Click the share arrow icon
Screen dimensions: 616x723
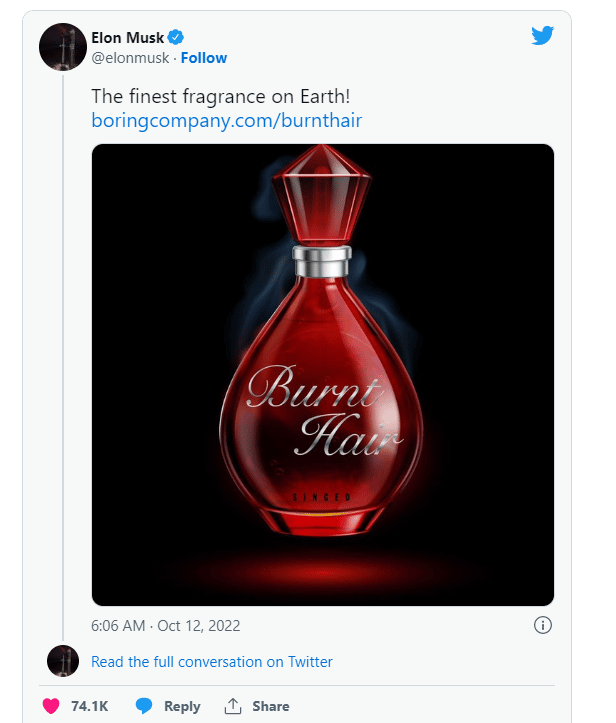pyautogui.click(x=233, y=706)
